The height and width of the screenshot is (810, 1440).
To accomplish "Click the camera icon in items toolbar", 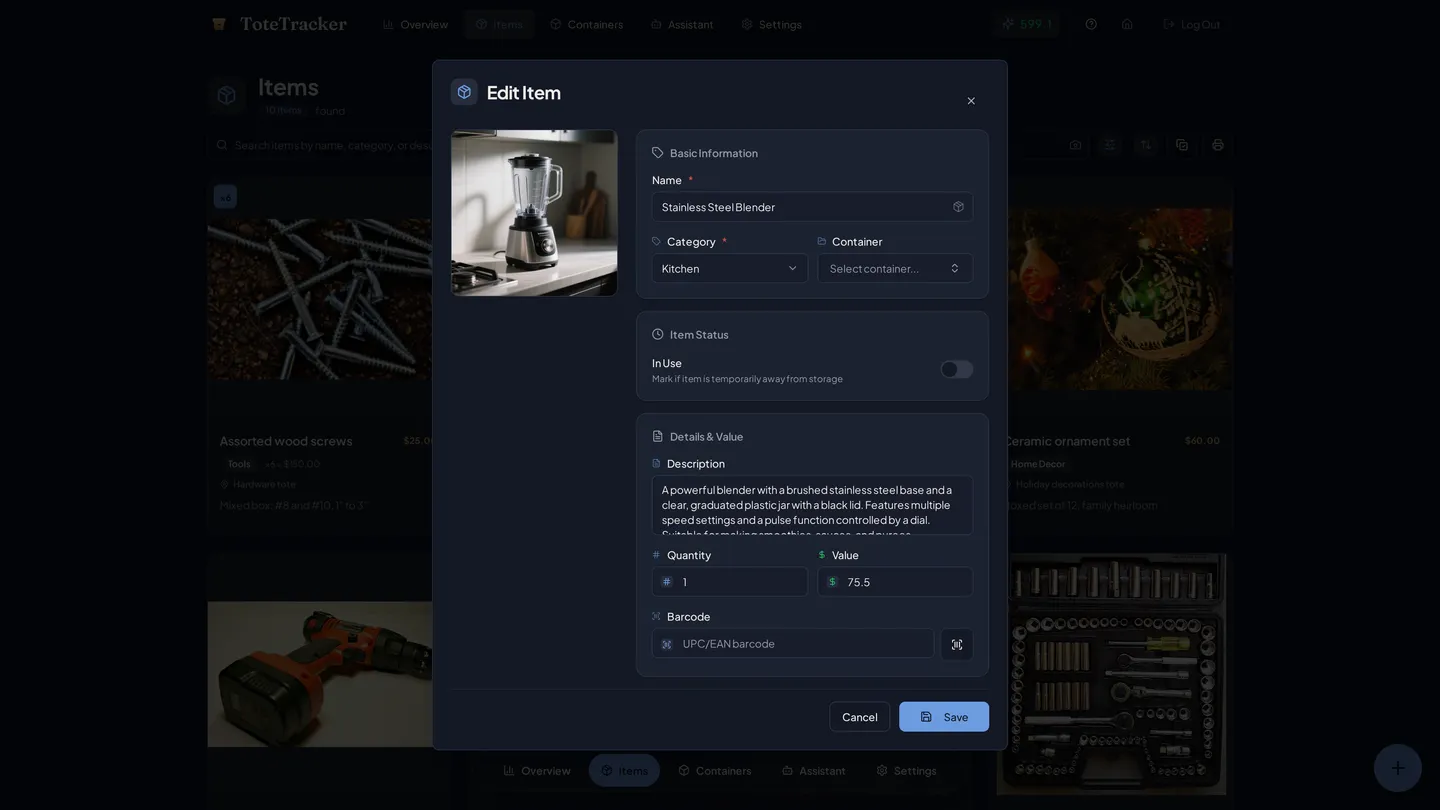I will 1076,145.
